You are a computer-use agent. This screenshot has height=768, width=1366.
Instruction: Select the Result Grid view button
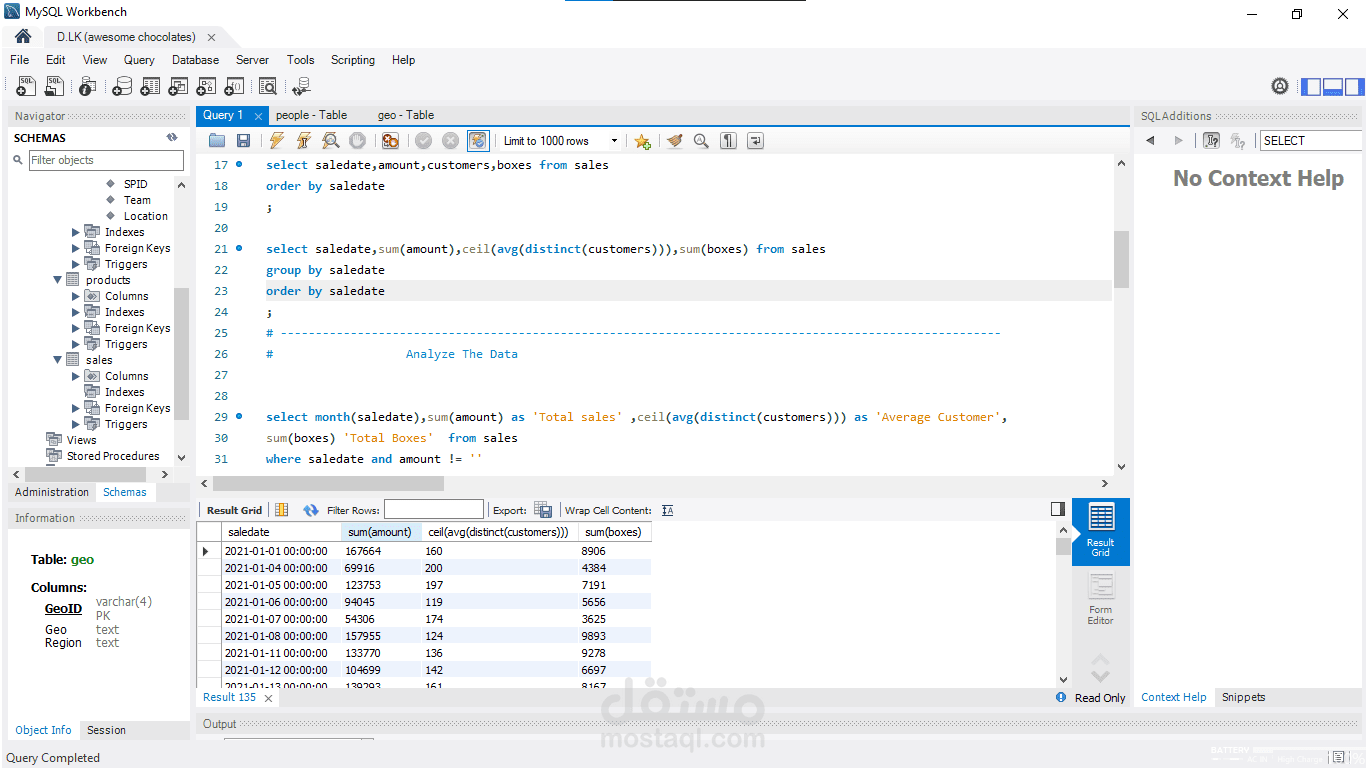tap(1101, 532)
